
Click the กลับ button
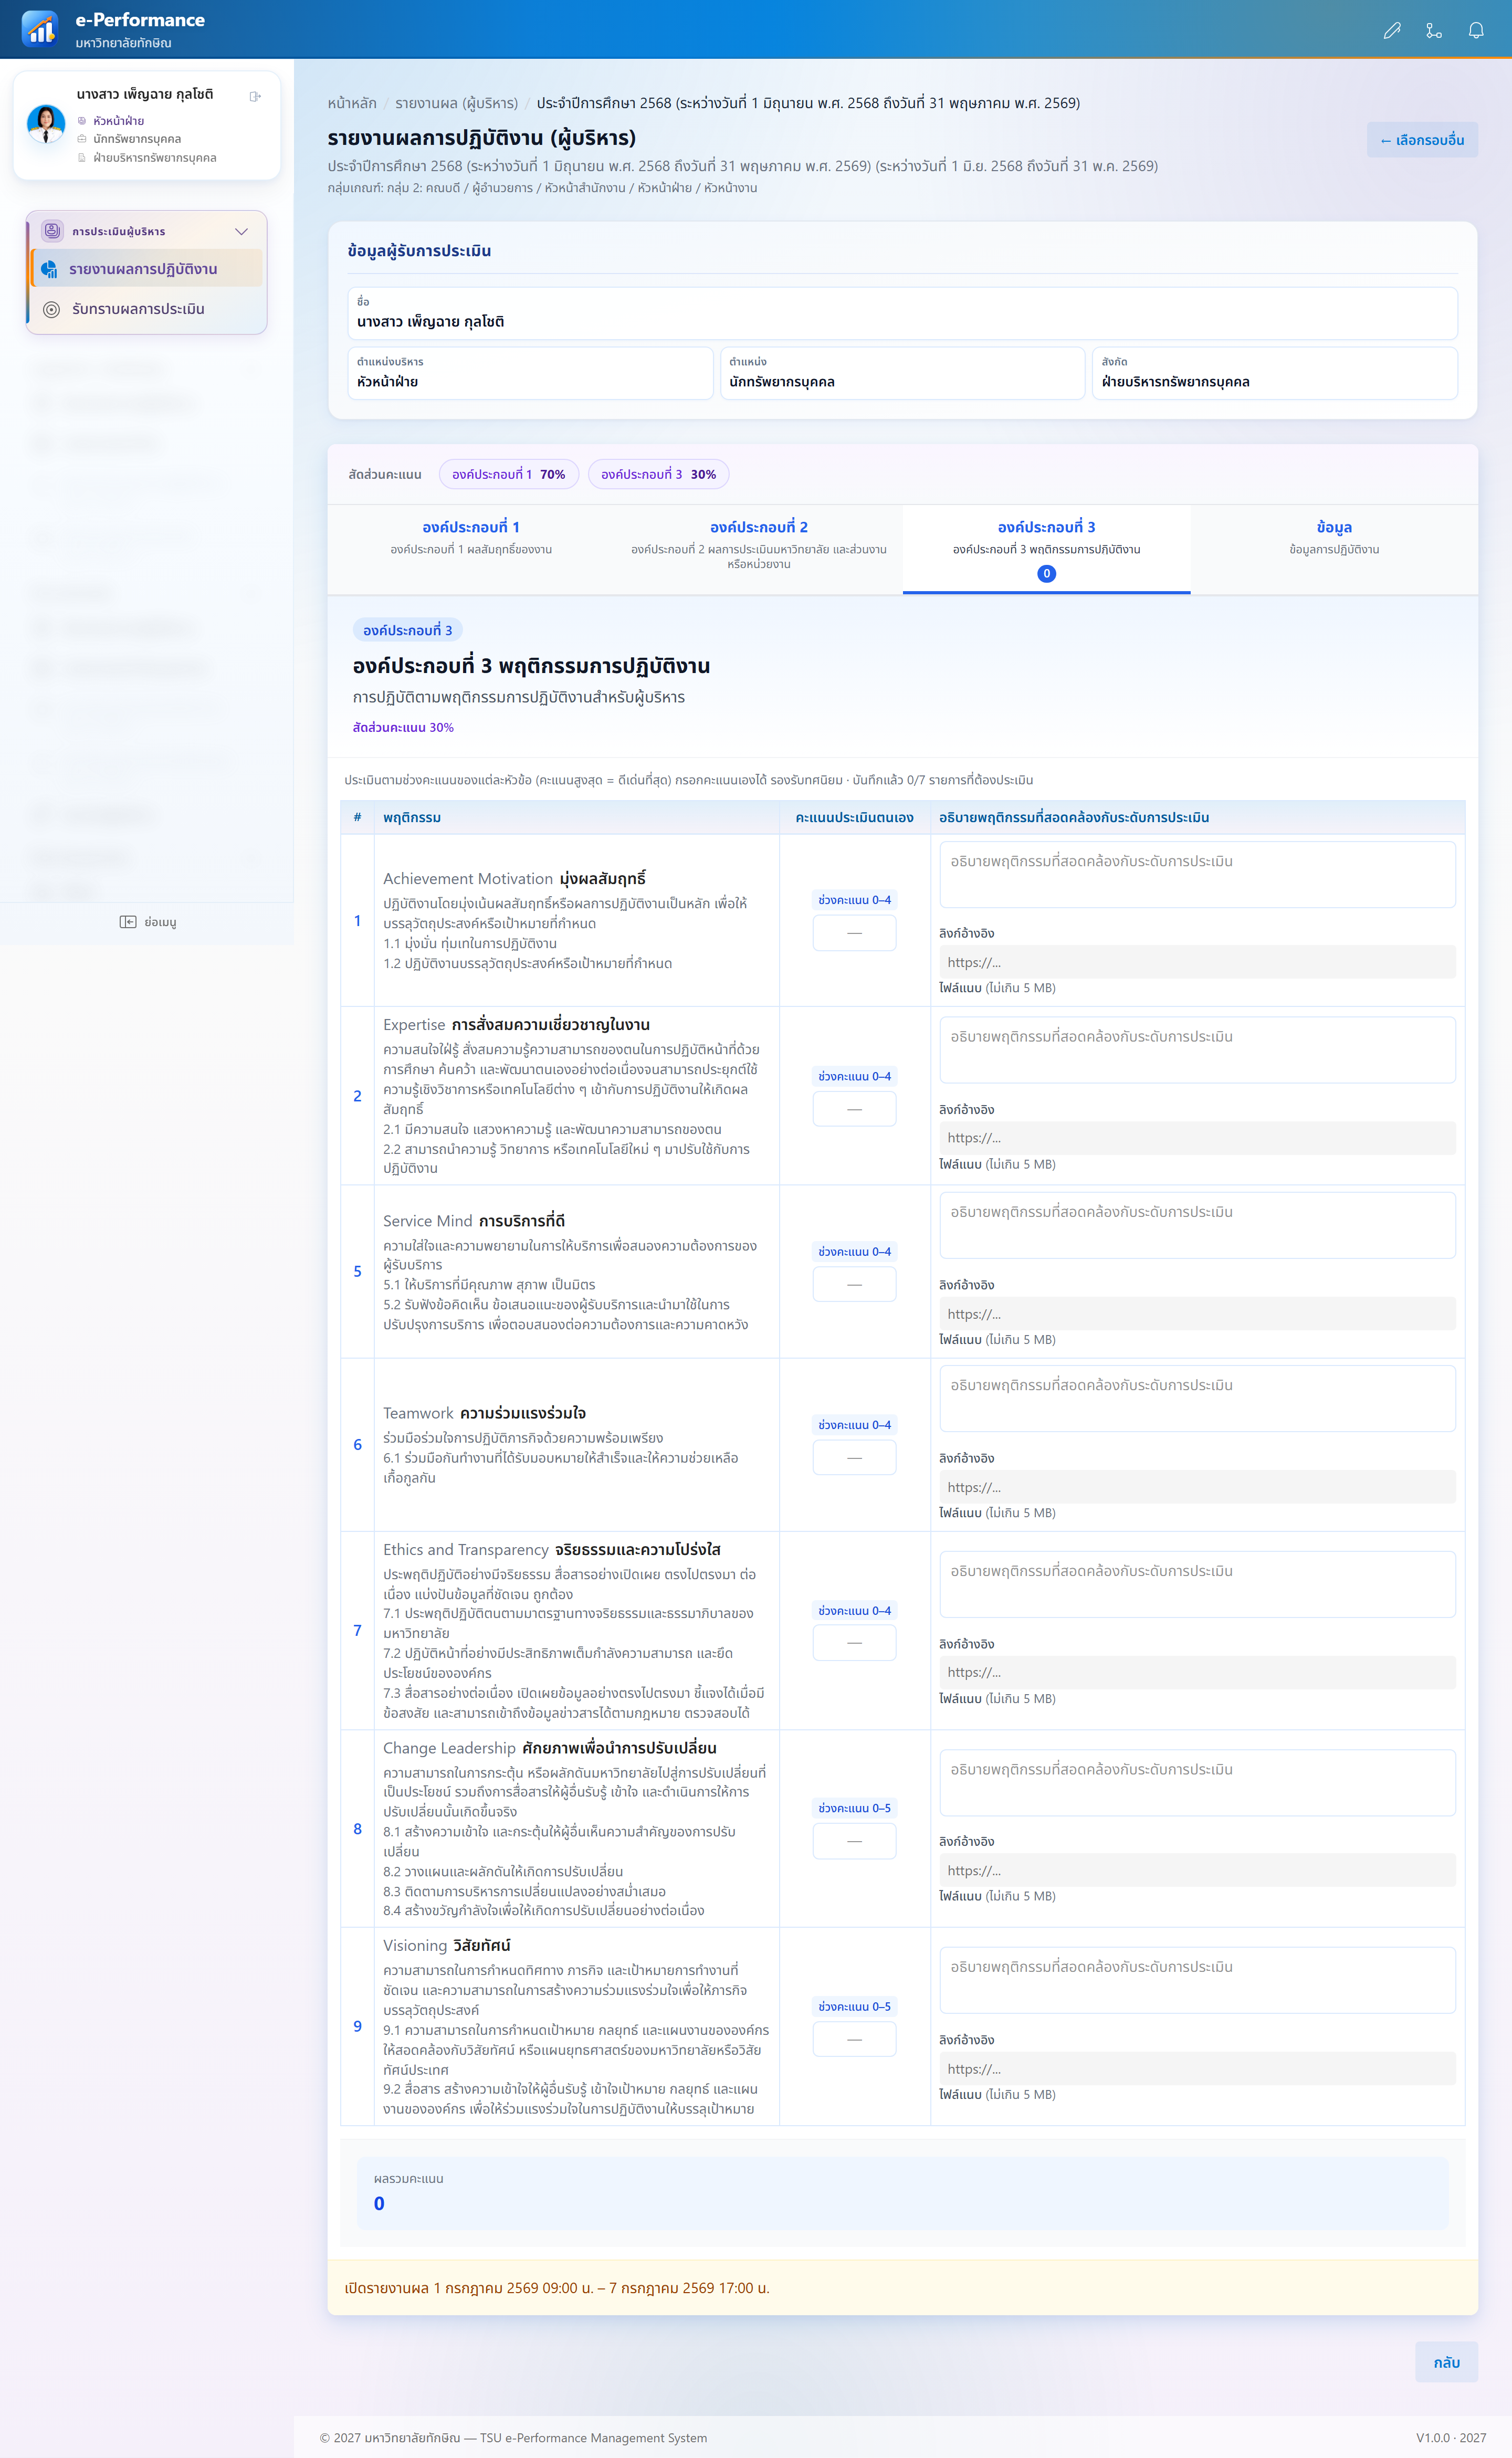coord(1446,2361)
